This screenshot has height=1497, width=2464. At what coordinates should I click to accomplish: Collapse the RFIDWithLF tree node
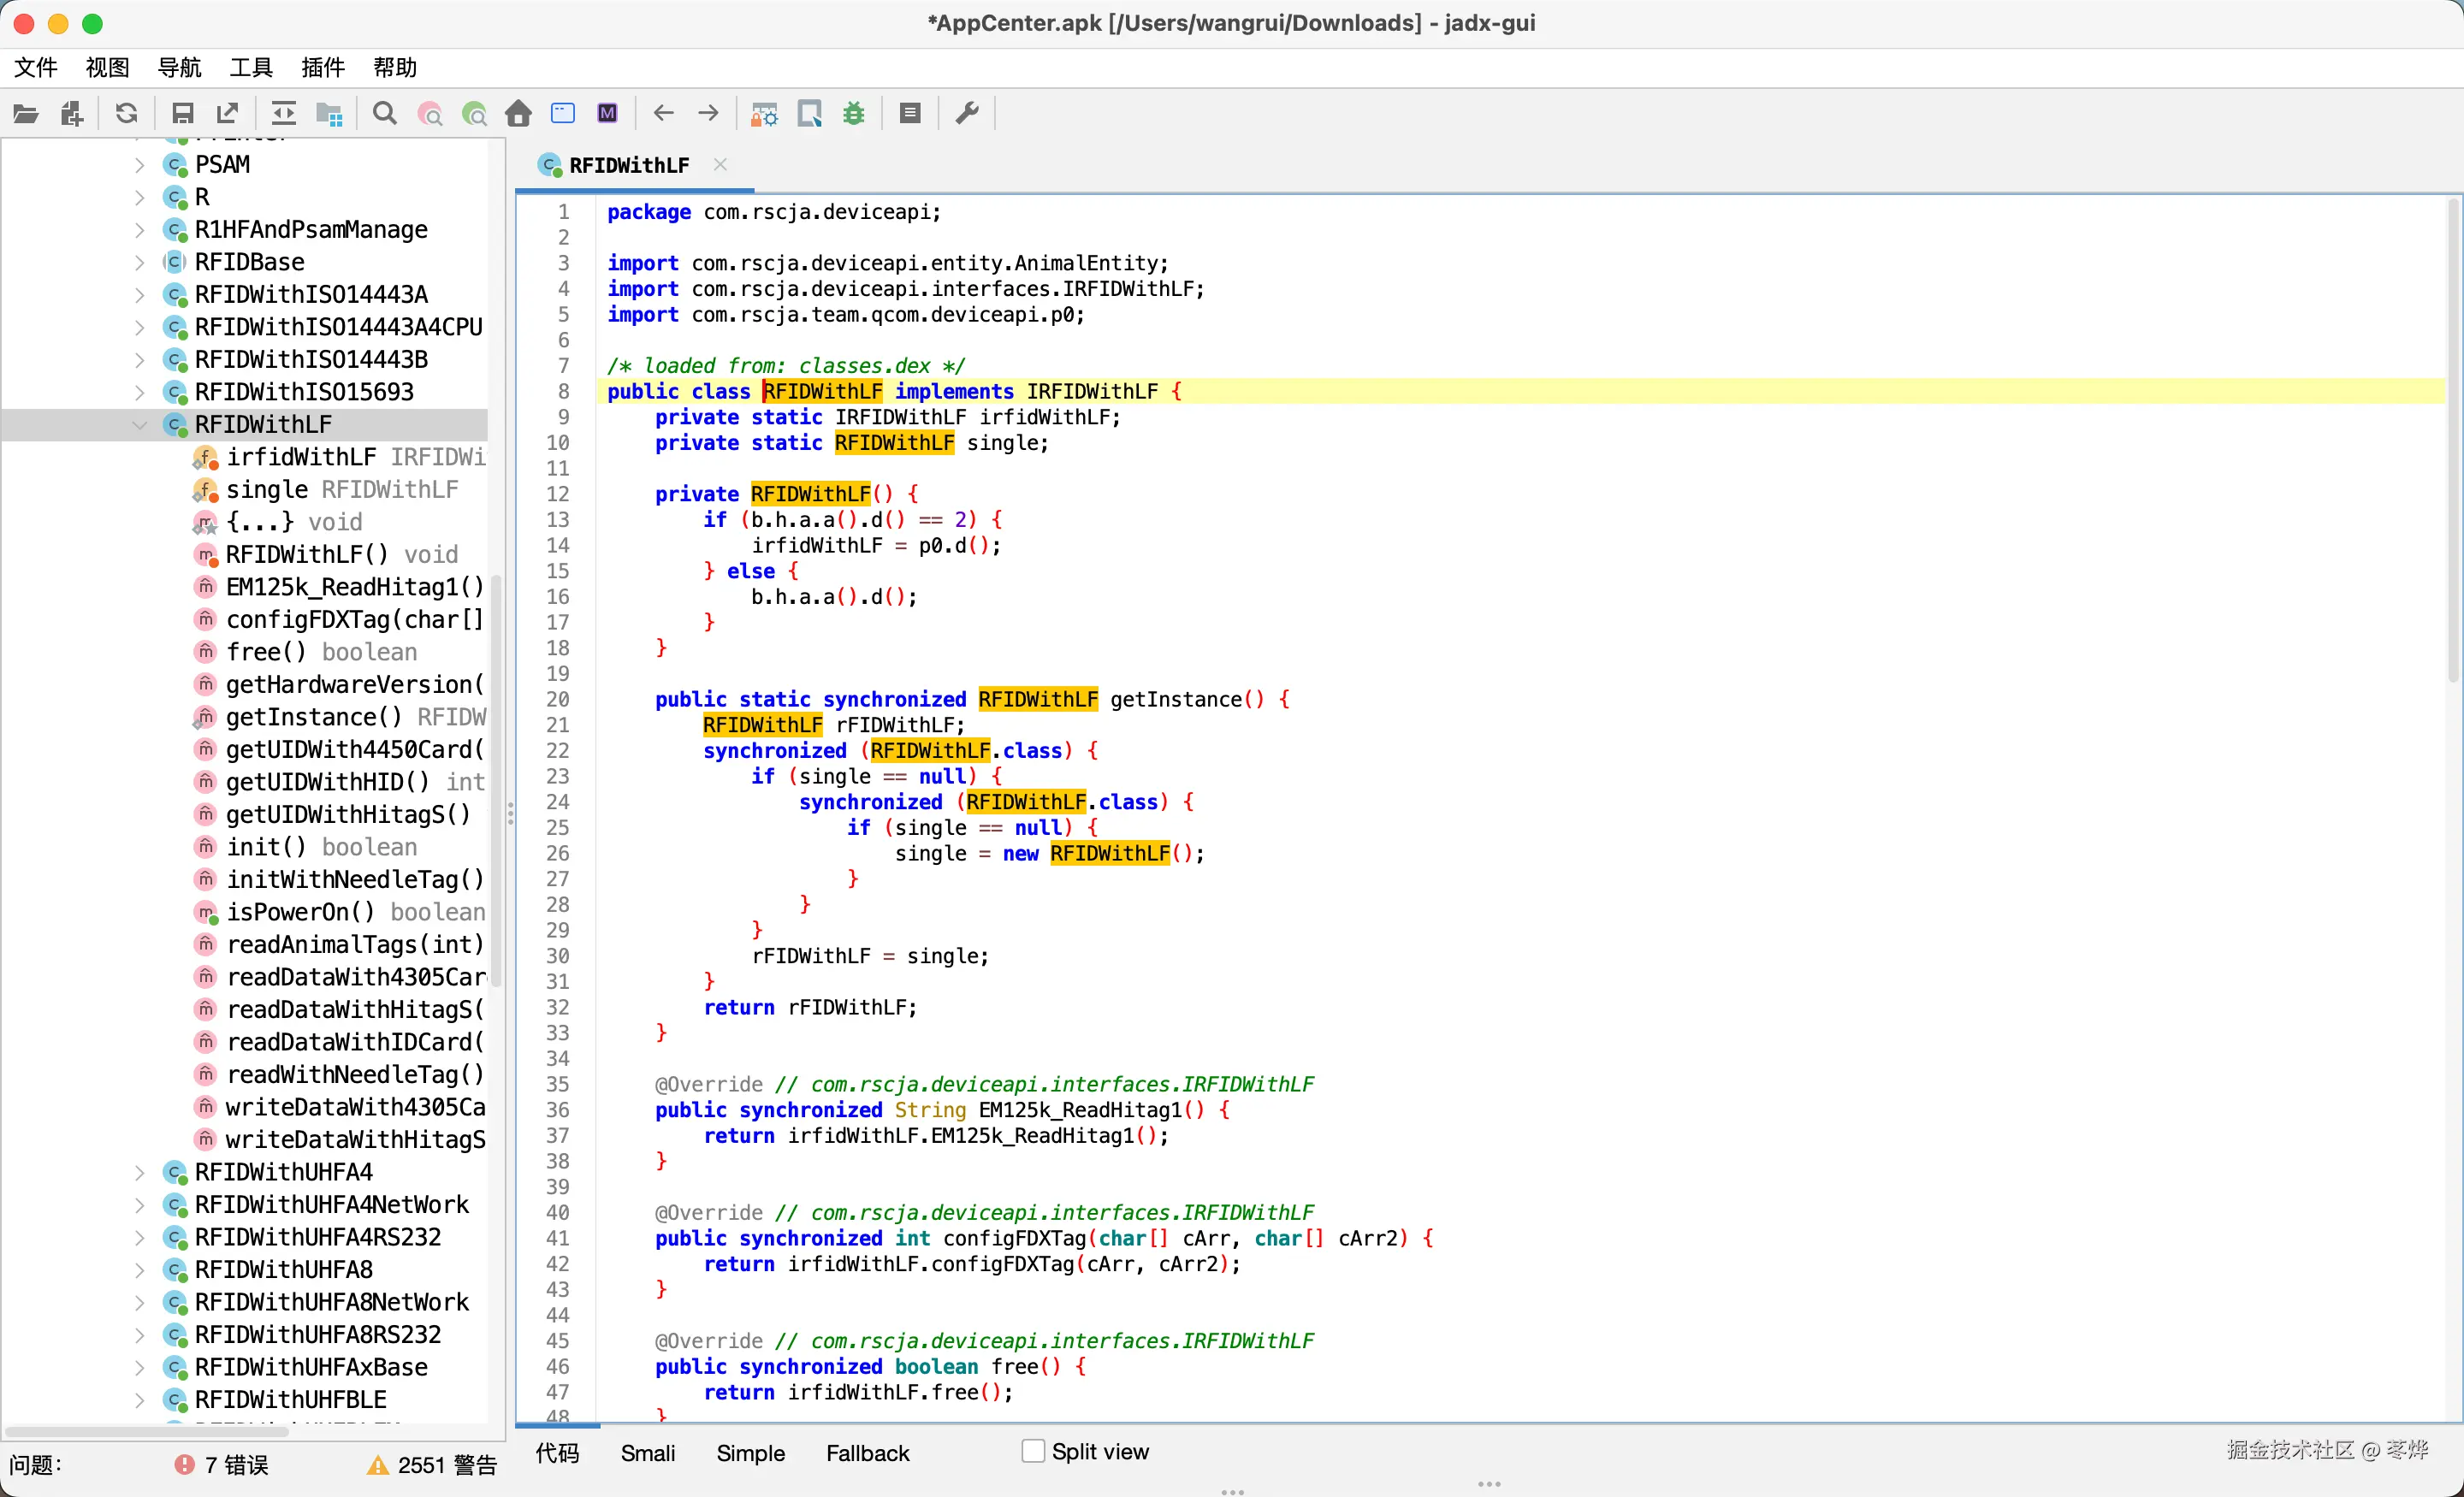pyautogui.click(x=139, y=425)
